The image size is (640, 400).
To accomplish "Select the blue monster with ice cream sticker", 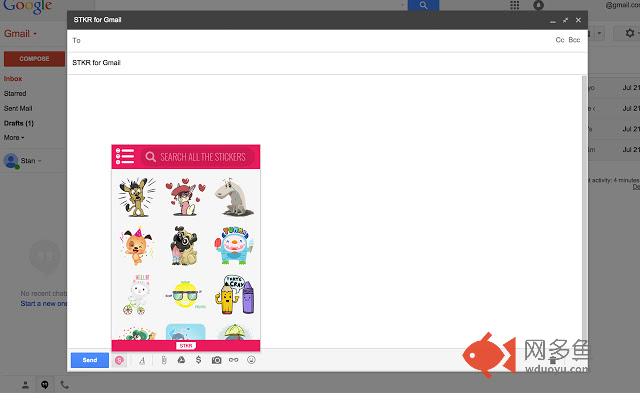I will tap(234, 246).
